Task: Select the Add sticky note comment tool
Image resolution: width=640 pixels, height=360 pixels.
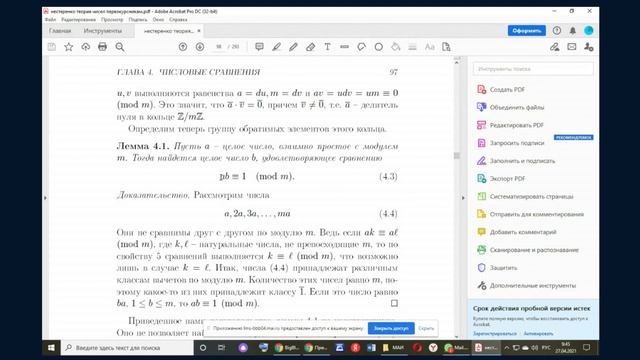Action: tap(259, 47)
